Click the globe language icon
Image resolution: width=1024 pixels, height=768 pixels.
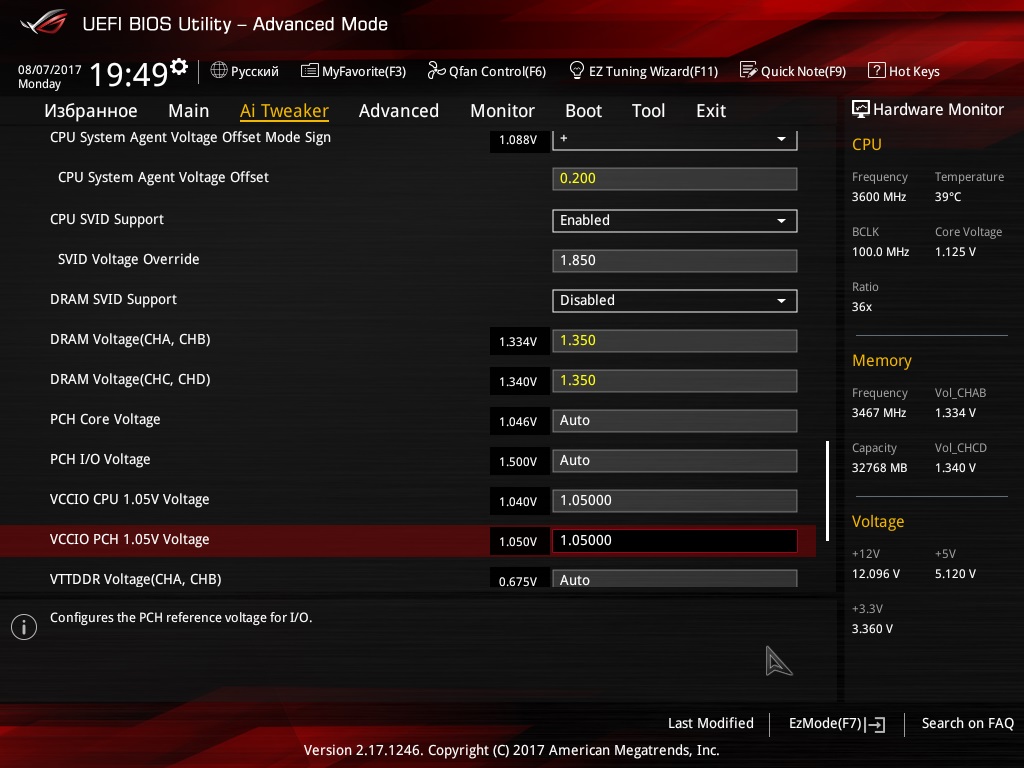click(219, 70)
